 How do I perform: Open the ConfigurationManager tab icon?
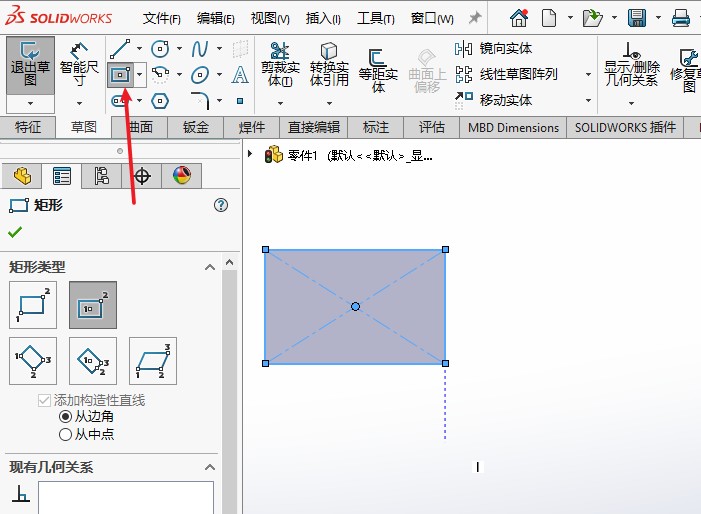(101, 176)
